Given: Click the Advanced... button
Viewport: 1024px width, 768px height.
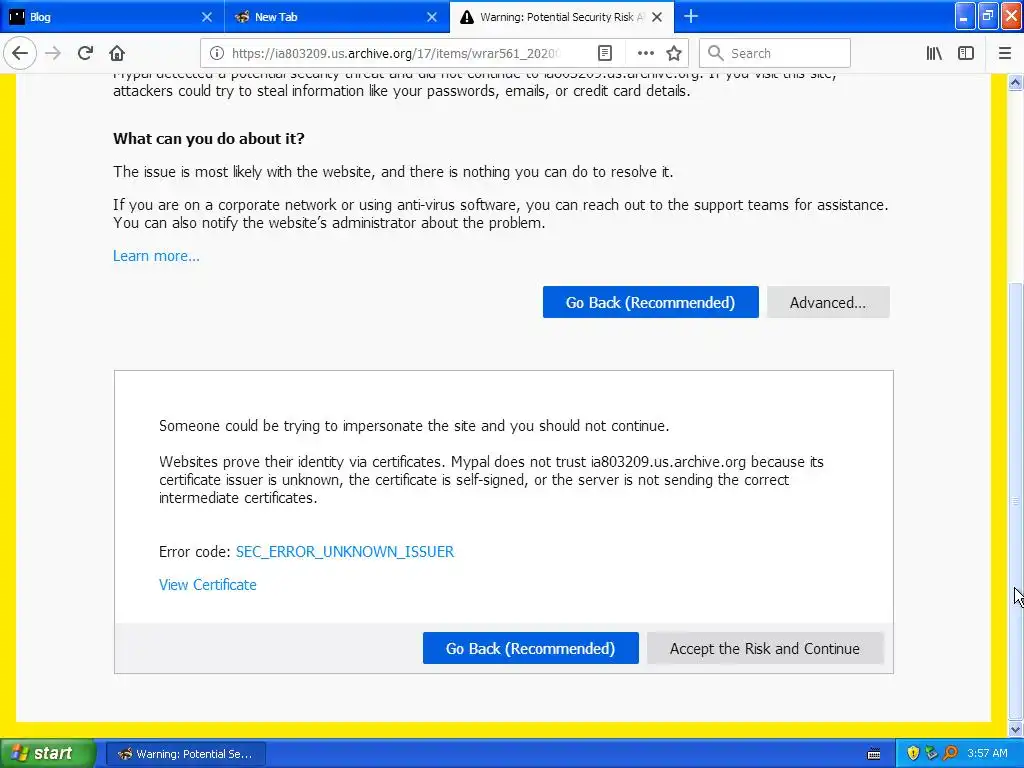Looking at the screenshot, I should pyautogui.click(x=828, y=302).
